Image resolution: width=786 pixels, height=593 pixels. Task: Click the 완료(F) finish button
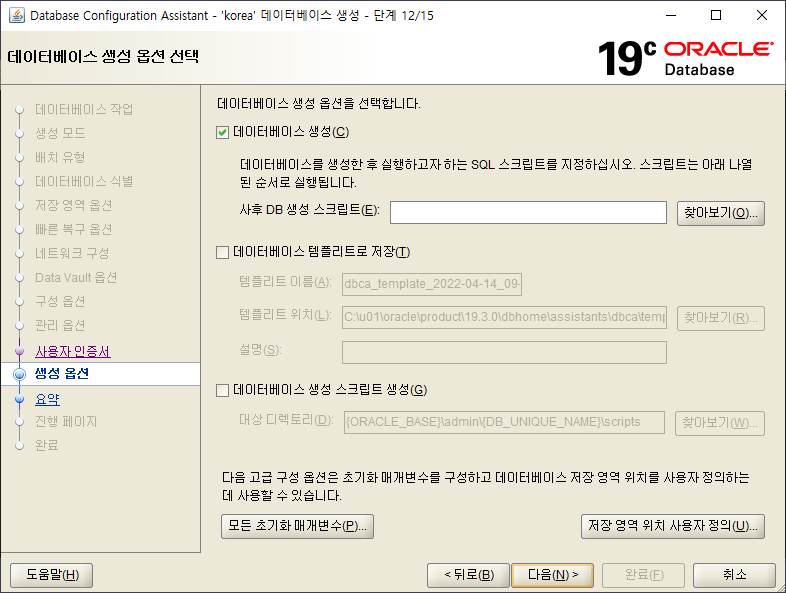pyautogui.click(x=644, y=575)
